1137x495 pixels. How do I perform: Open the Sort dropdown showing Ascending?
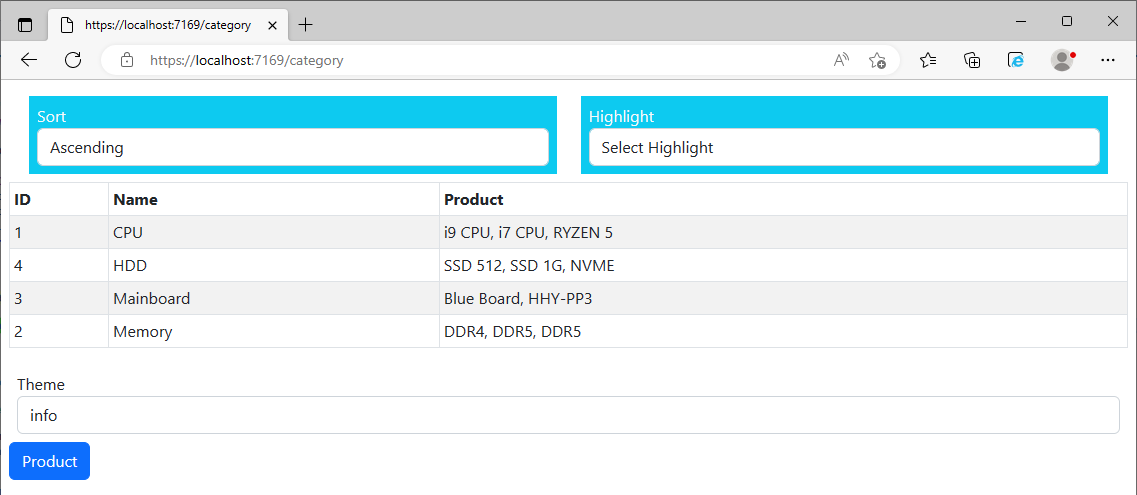(x=293, y=148)
